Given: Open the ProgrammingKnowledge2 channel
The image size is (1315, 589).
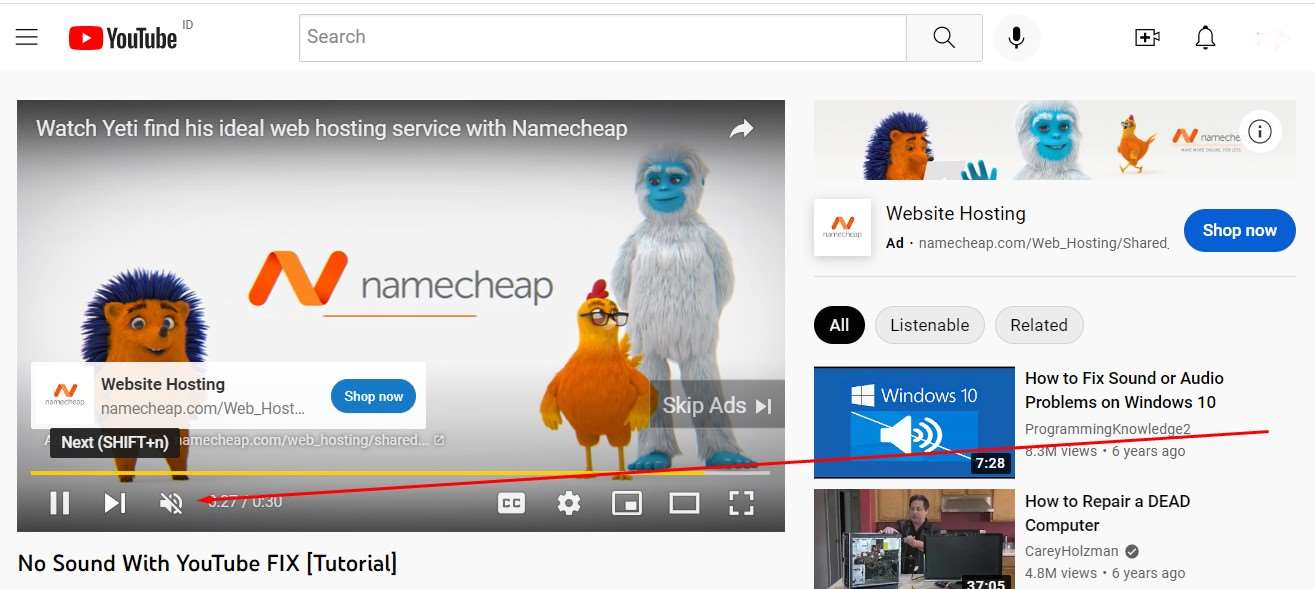Looking at the screenshot, I should tap(1108, 429).
